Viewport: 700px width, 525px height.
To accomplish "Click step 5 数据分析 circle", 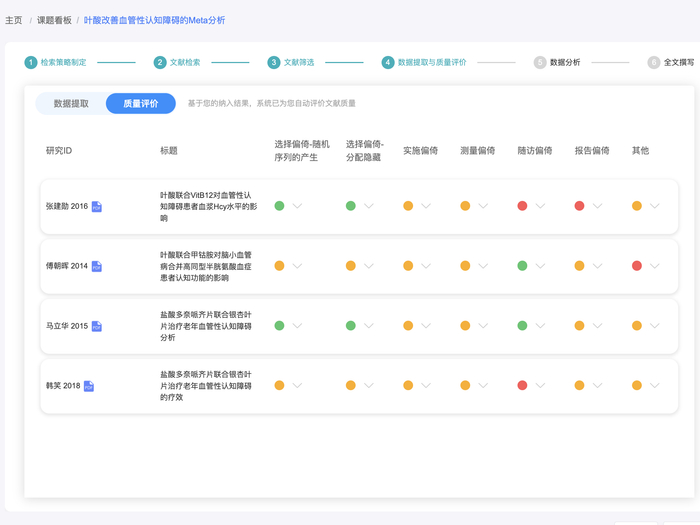I will coord(540,62).
